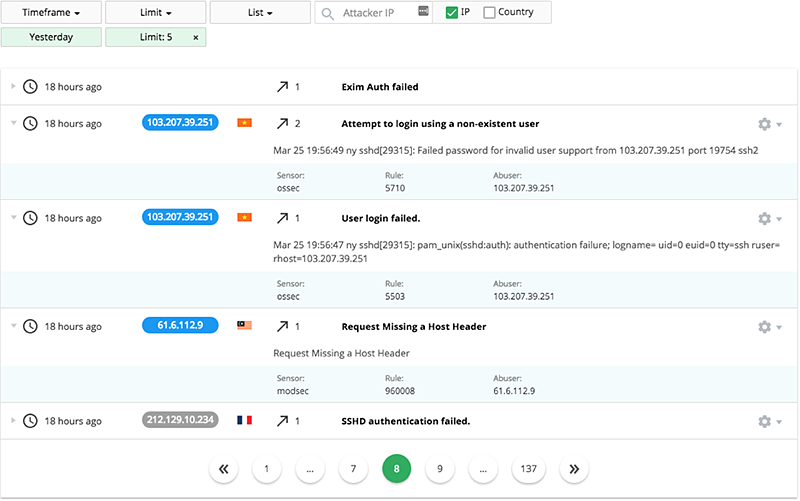Open gear settings for non-existent user event

(765, 124)
